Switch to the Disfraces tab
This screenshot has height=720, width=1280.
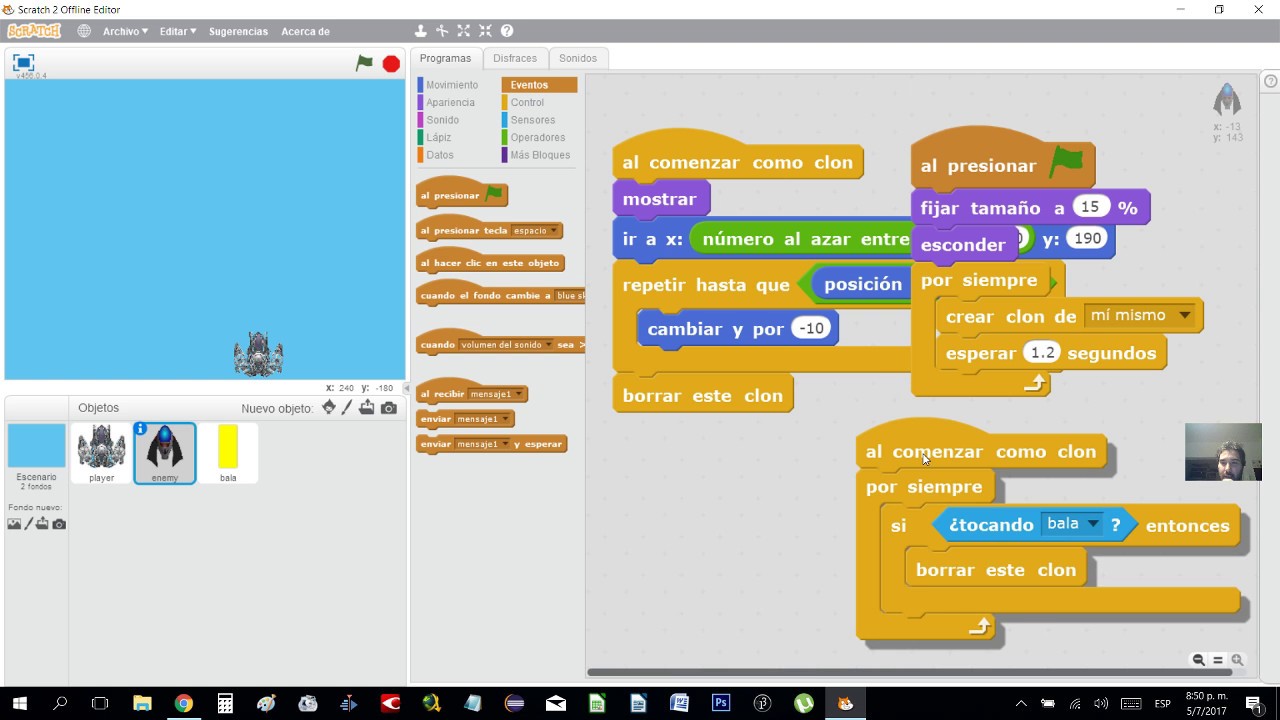(515, 58)
